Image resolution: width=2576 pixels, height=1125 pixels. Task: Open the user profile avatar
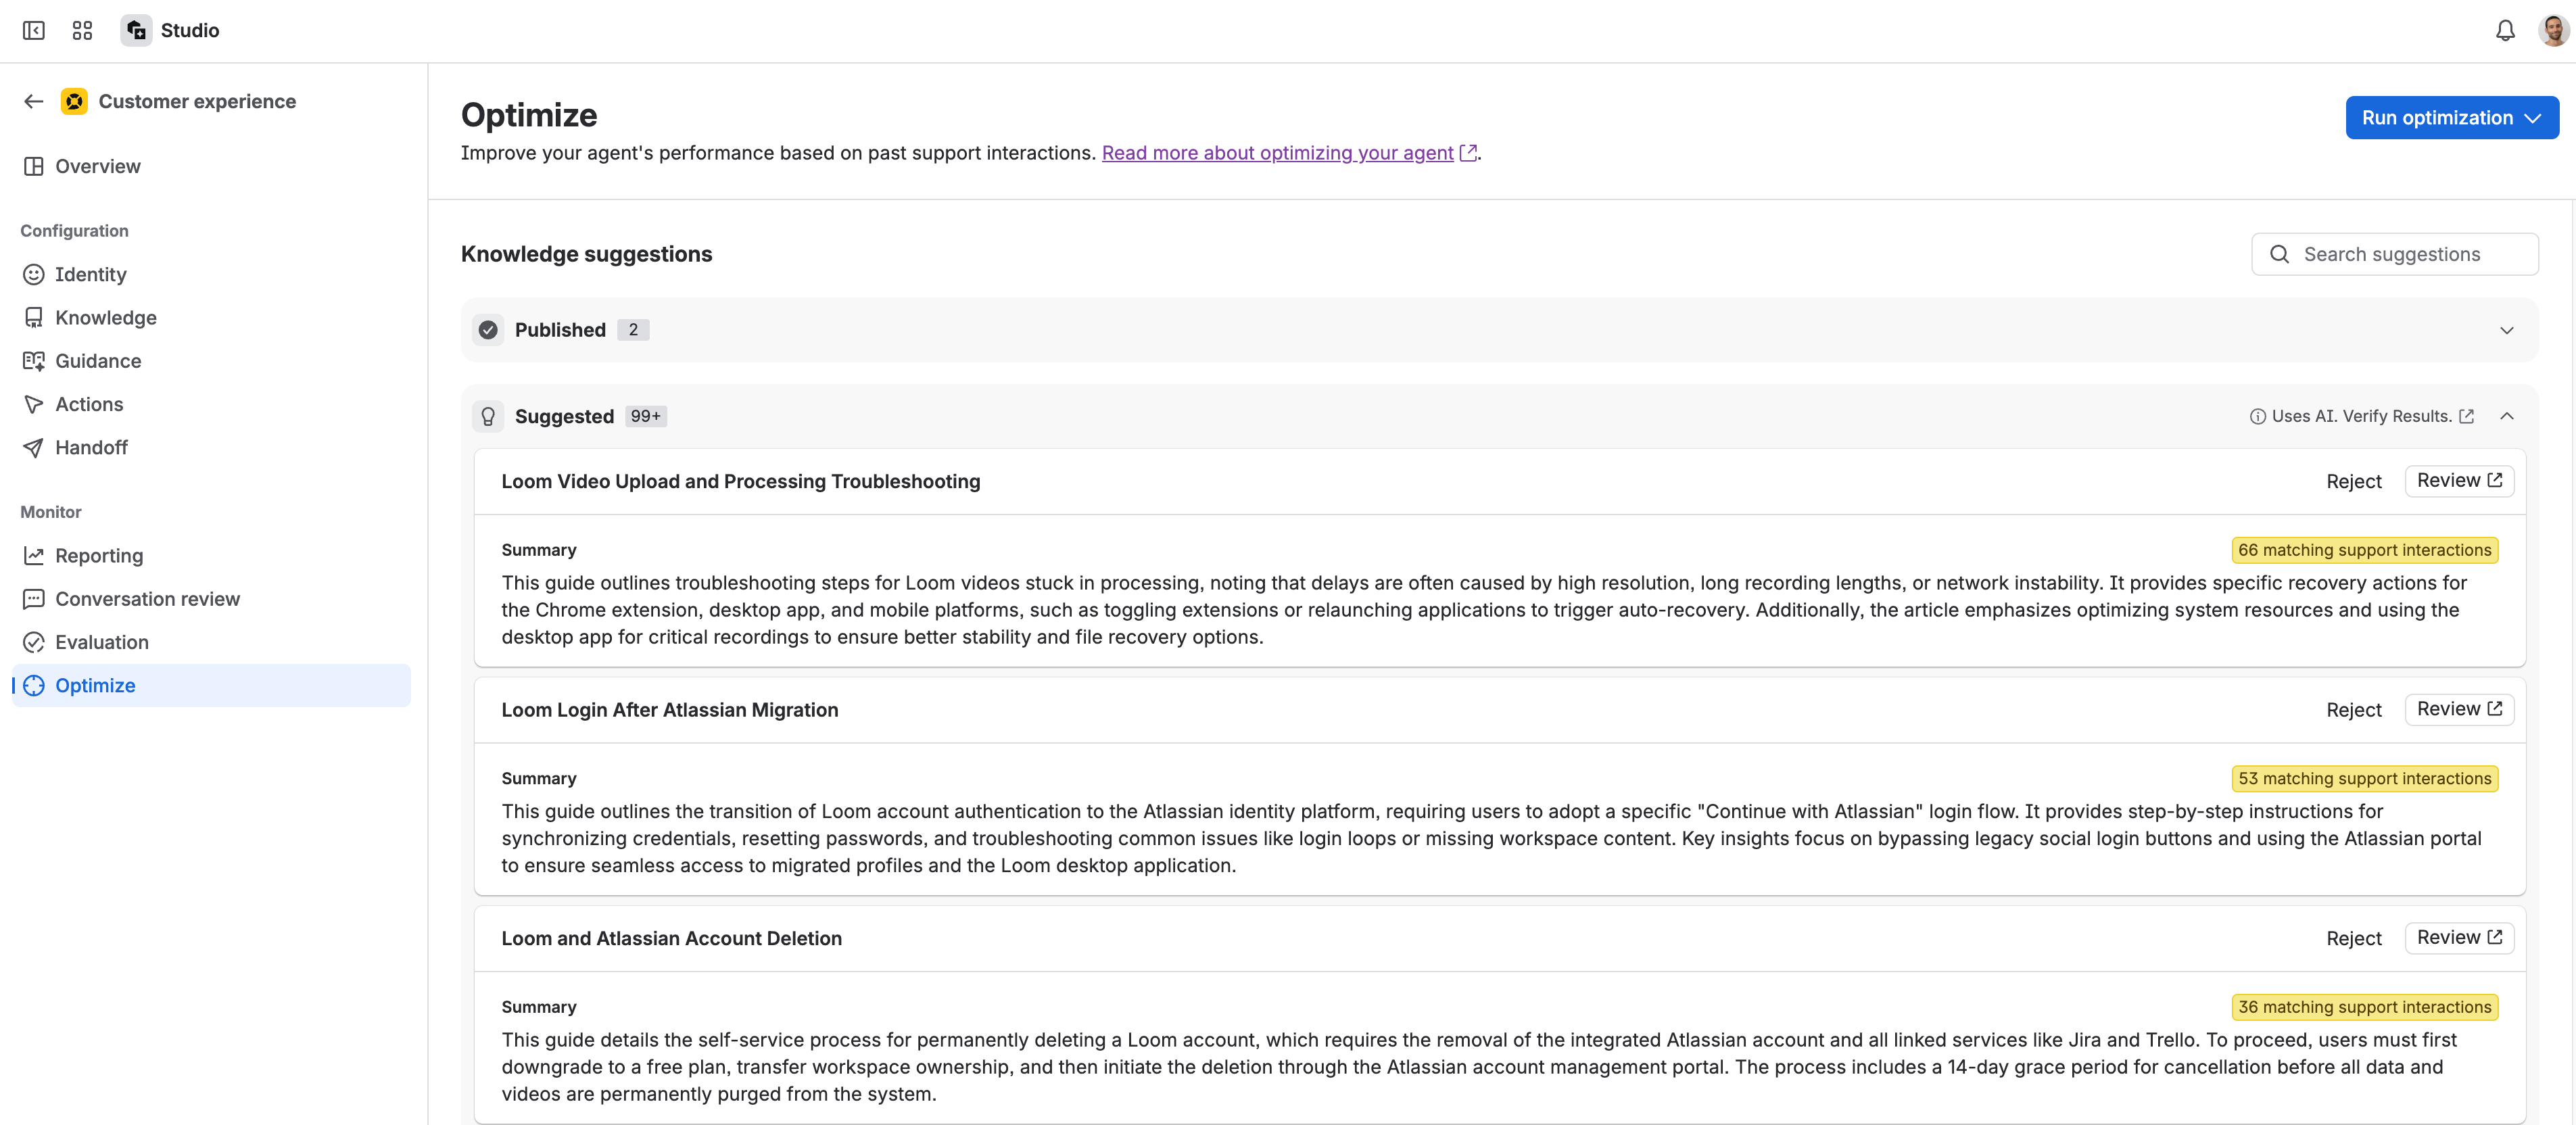coord(2553,31)
